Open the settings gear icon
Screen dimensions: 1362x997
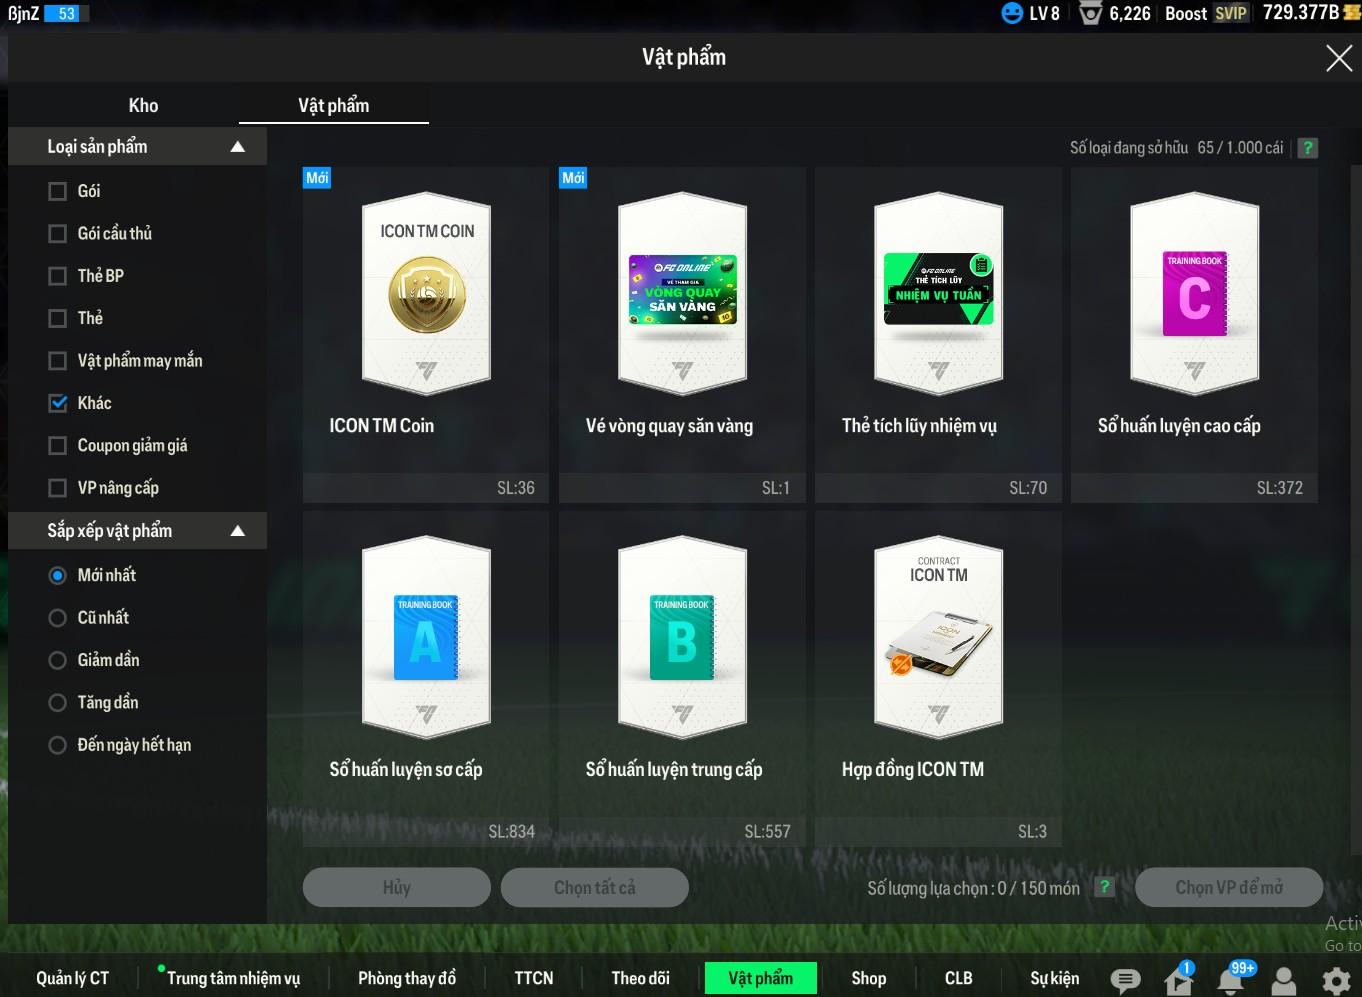pos(1336,980)
